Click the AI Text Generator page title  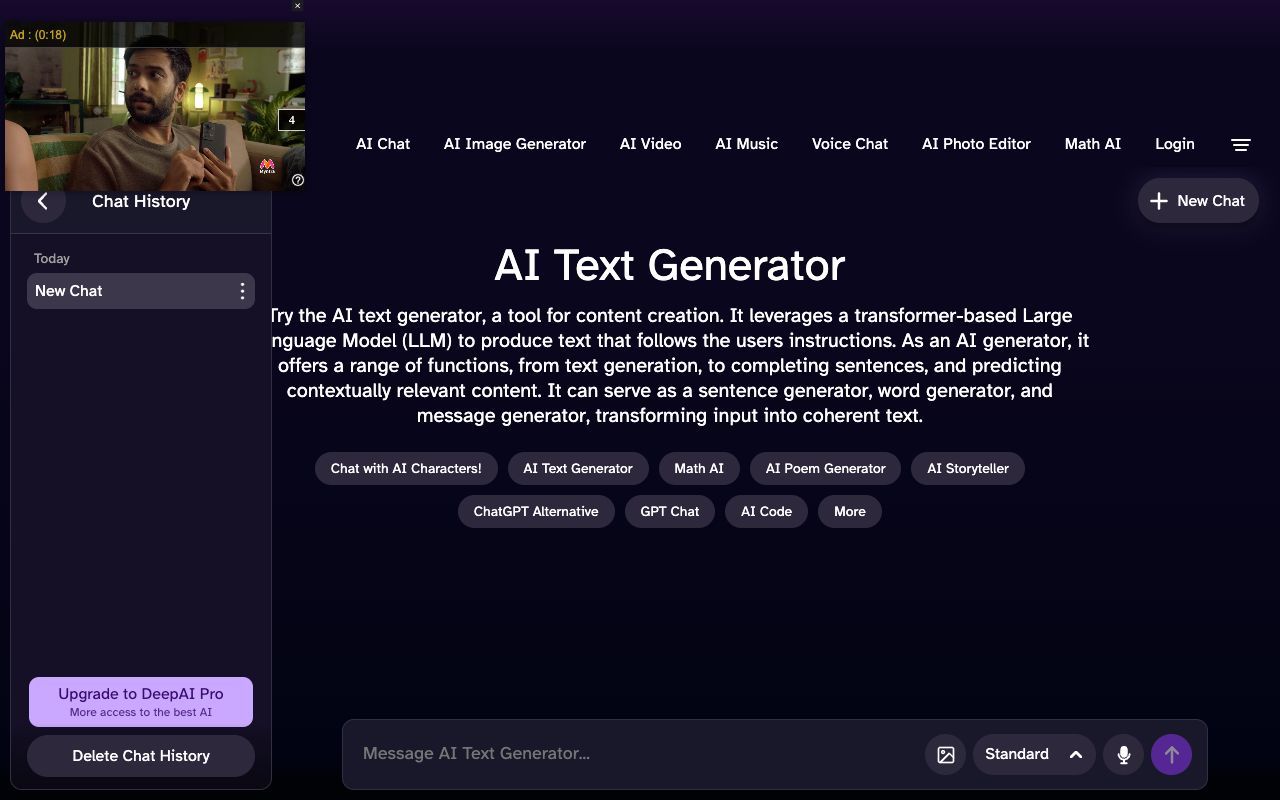coord(670,265)
